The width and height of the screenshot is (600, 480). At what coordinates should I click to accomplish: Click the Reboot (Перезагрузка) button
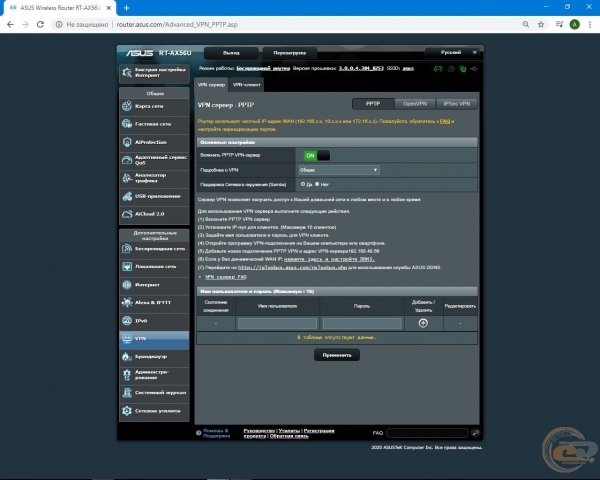click(290, 53)
